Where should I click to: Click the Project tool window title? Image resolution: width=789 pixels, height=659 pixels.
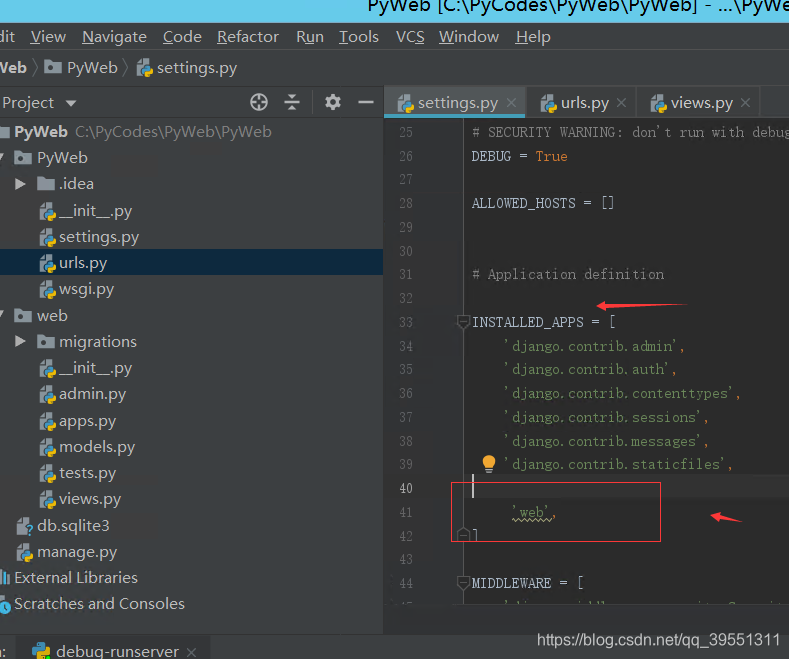(28, 103)
